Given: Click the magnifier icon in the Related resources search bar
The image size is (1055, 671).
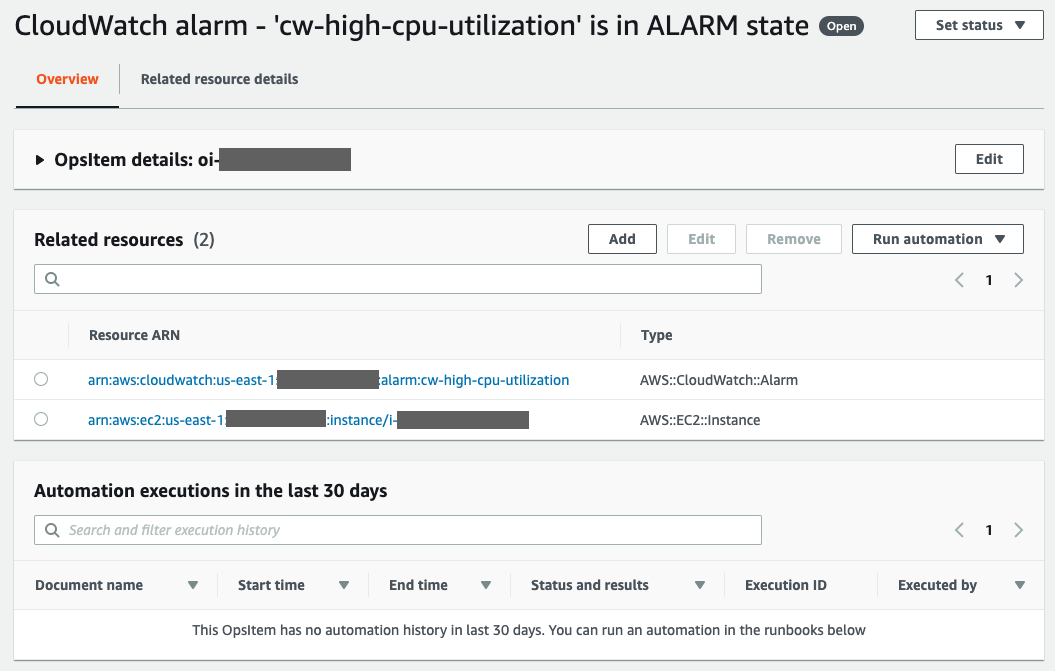Looking at the screenshot, I should (51, 279).
